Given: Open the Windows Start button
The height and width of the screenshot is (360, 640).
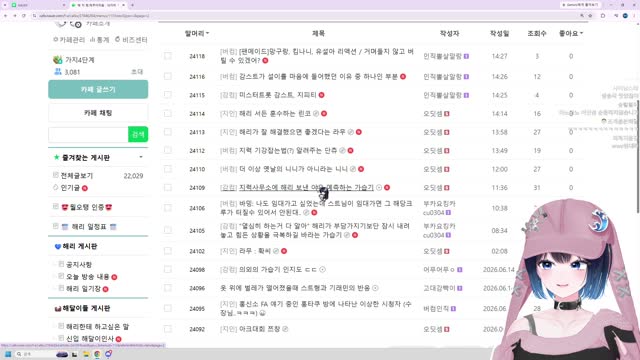Looking at the screenshot, I should pyautogui.click(x=8, y=354).
